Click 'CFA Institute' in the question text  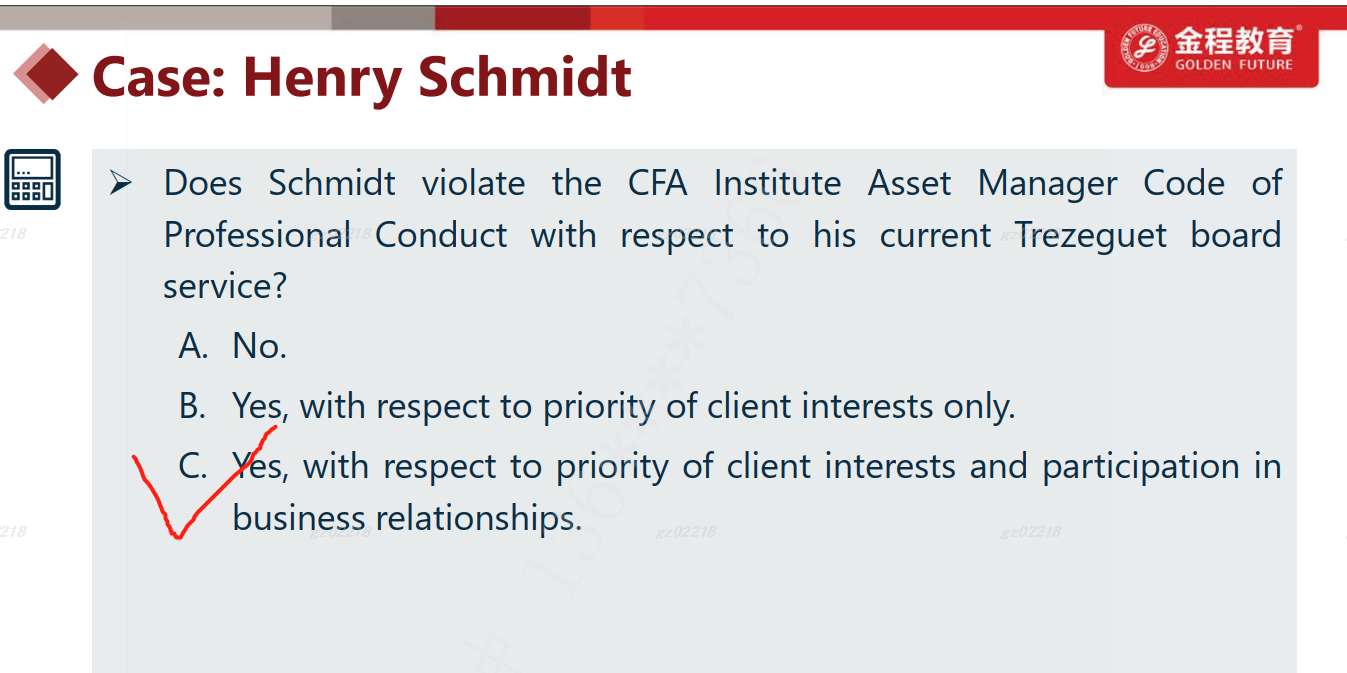coord(734,184)
